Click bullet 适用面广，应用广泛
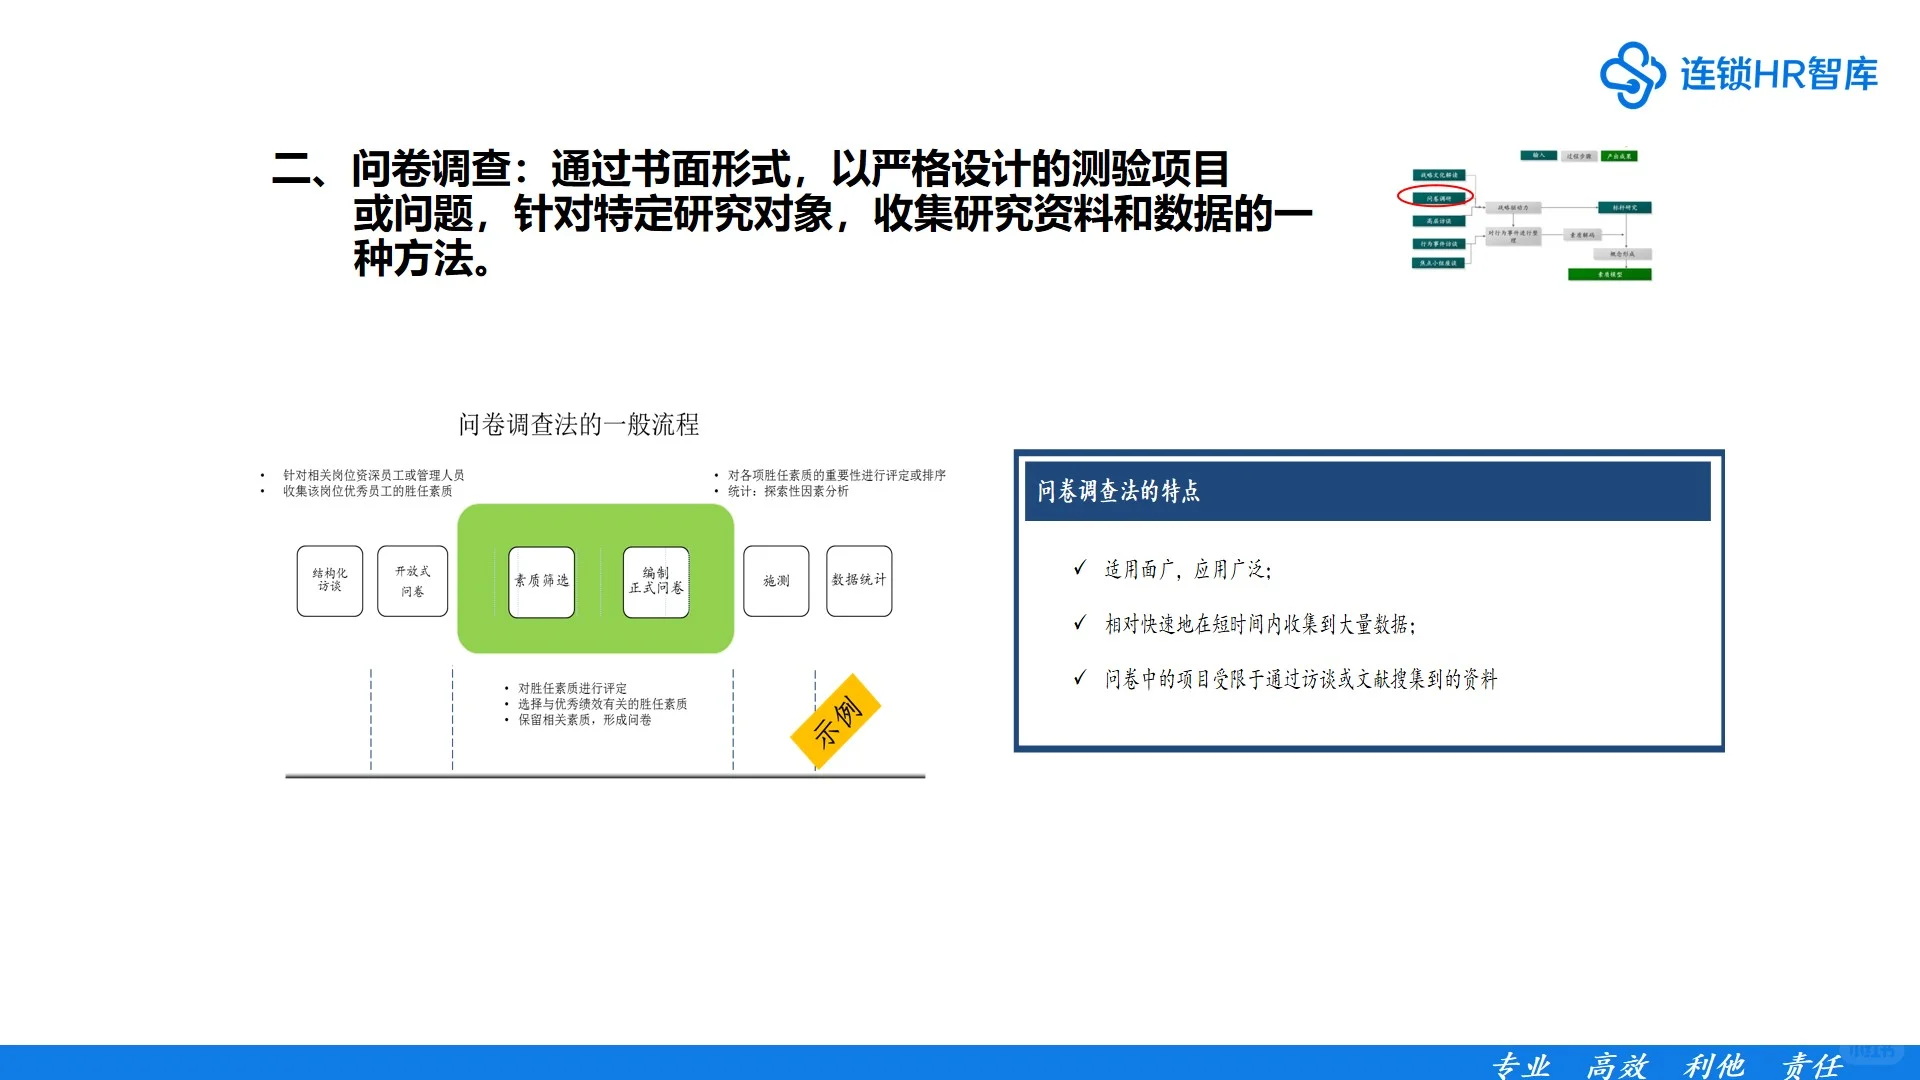 click(1188, 570)
